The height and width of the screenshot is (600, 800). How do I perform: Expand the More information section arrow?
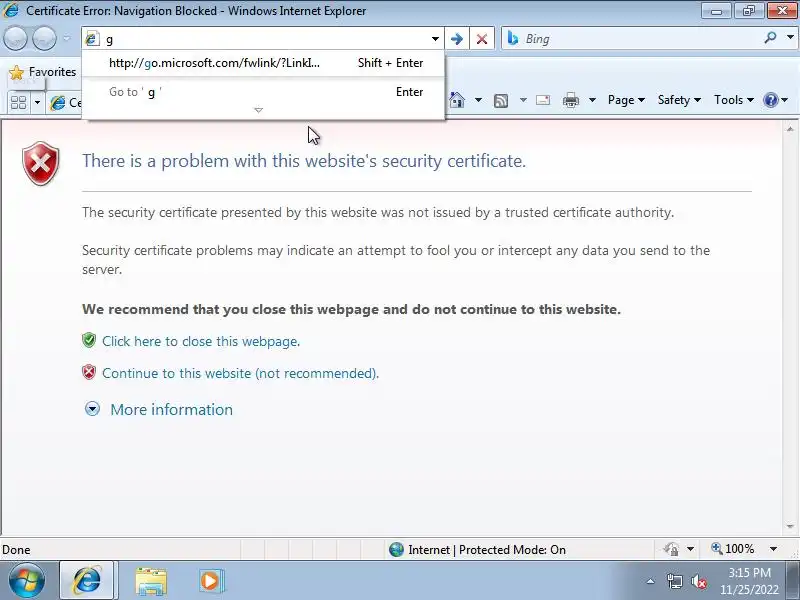tap(92, 409)
